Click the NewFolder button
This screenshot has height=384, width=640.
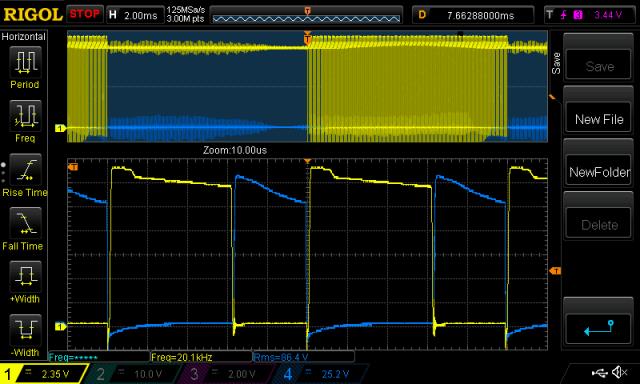pyautogui.click(x=599, y=172)
